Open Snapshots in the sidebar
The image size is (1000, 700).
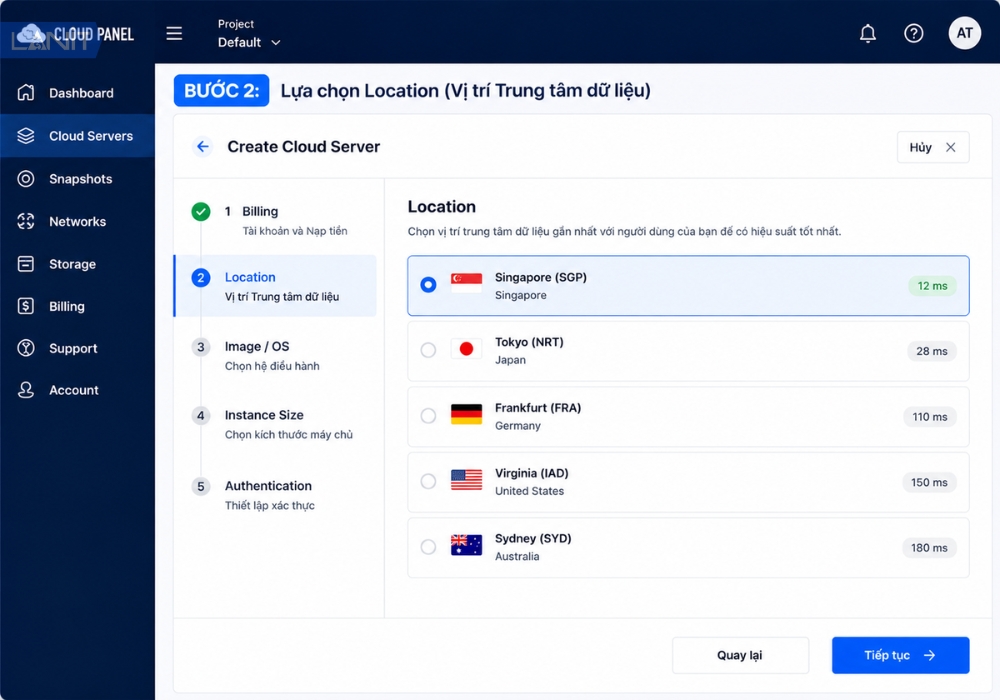[77, 179]
